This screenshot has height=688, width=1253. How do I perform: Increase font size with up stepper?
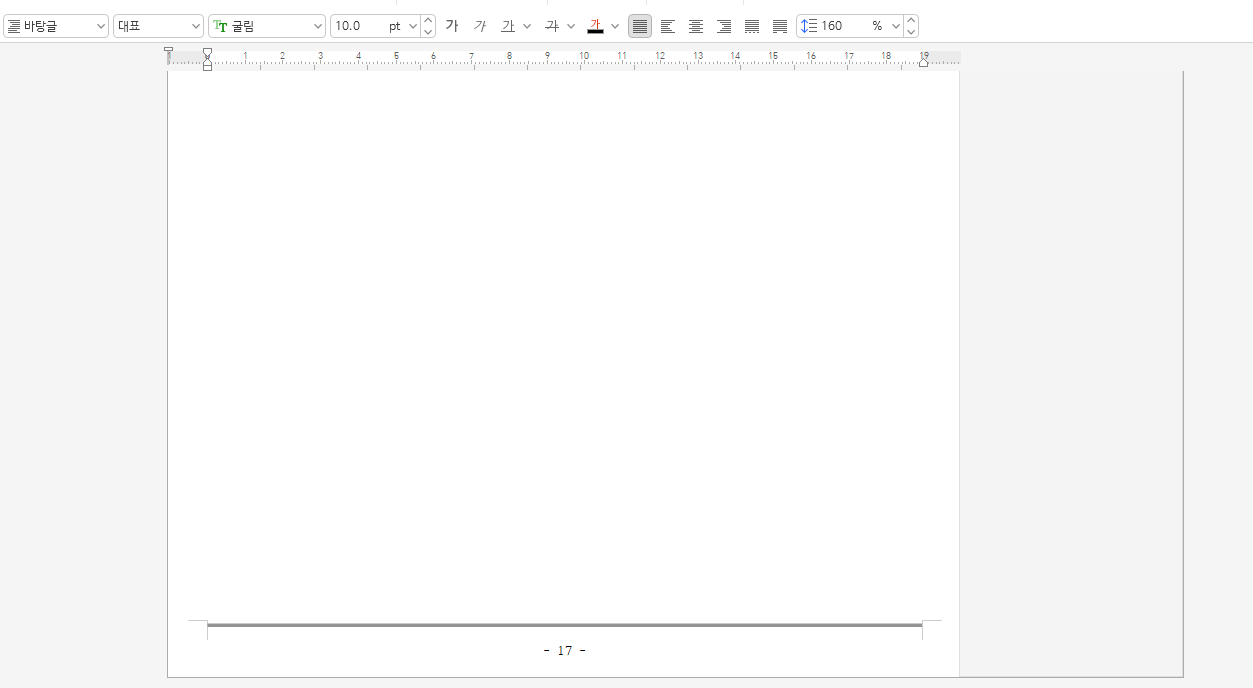[428, 20]
